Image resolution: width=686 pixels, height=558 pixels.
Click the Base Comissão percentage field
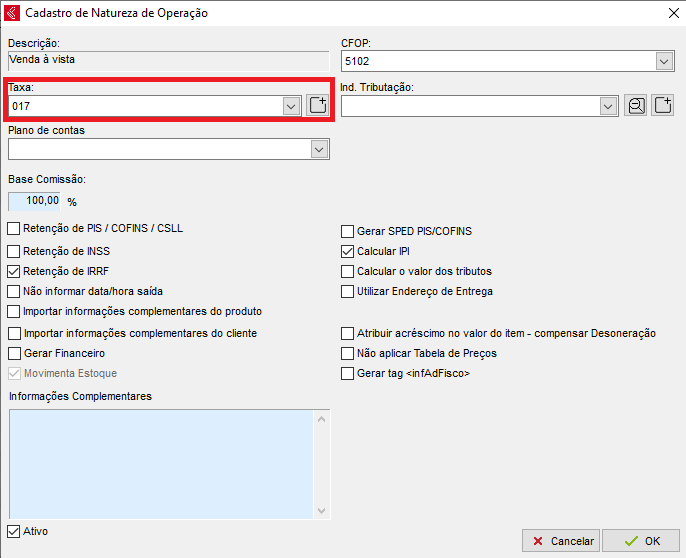pyautogui.click(x=35, y=201)
